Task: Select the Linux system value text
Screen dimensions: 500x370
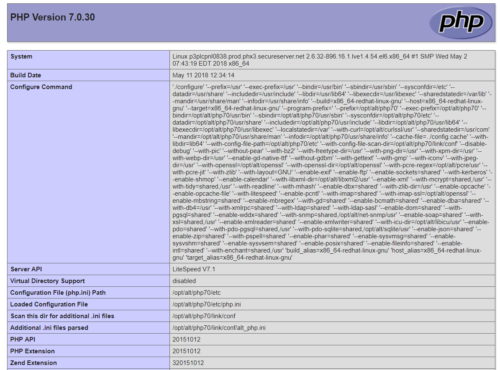Action: [x=320, y=60]
